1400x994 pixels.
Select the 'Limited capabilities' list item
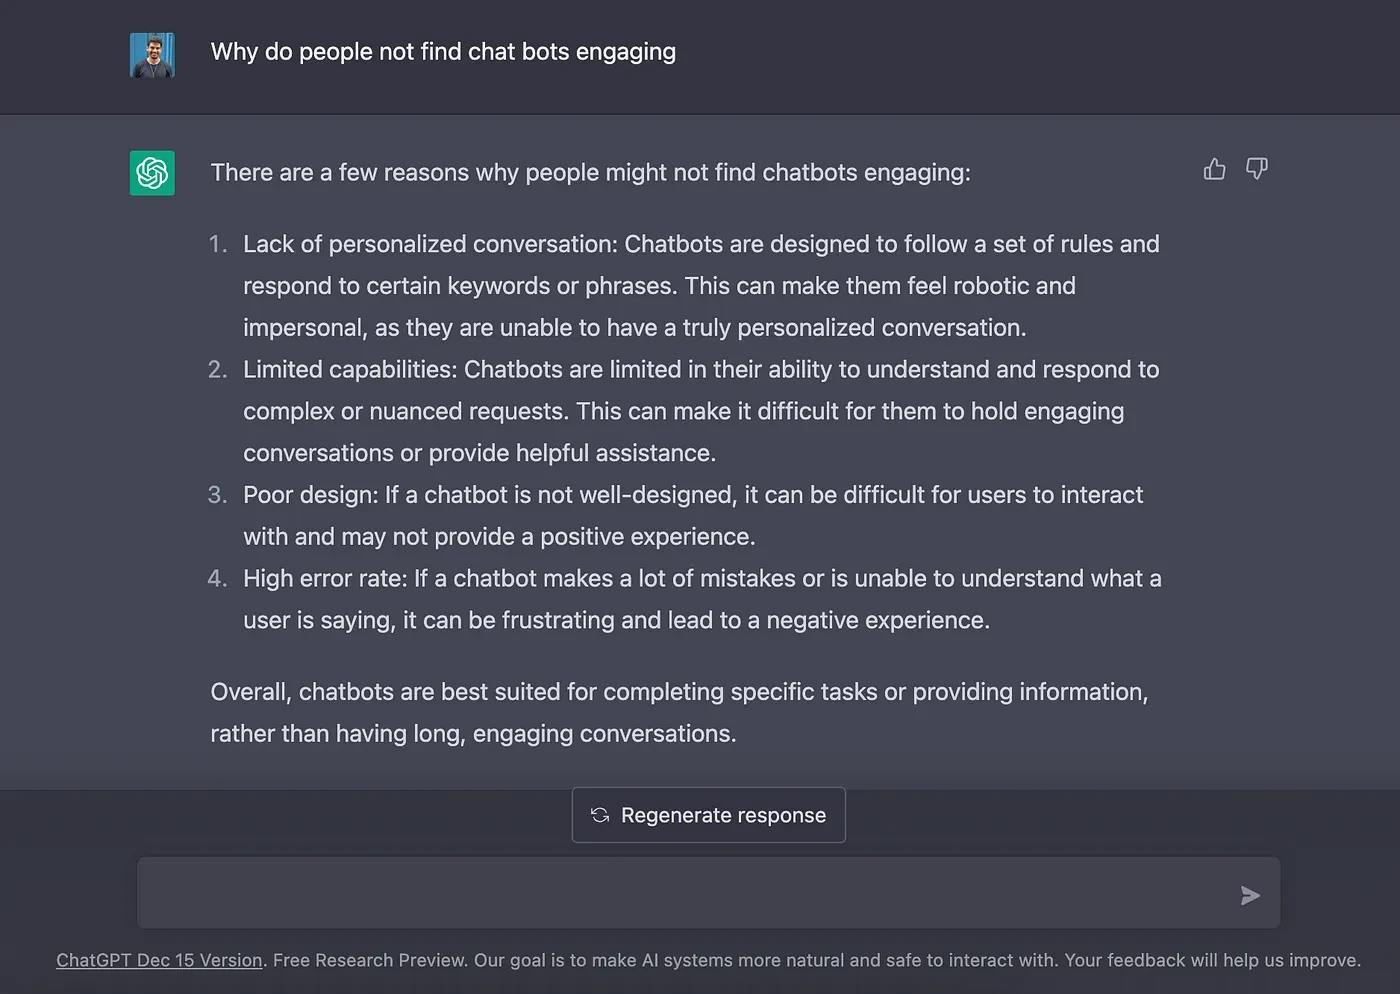pyautogui.click(x=700, y=411)
